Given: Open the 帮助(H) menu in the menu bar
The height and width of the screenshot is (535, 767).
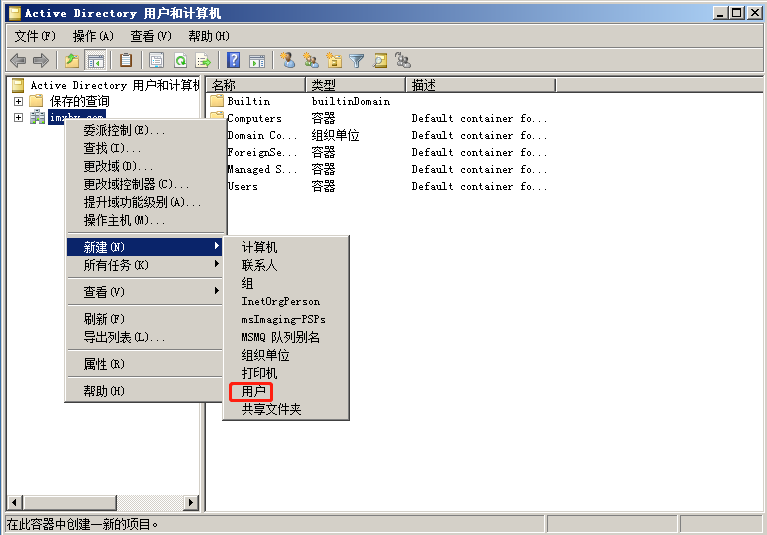Looking at the screenshot, I should [x=209, y=36].
